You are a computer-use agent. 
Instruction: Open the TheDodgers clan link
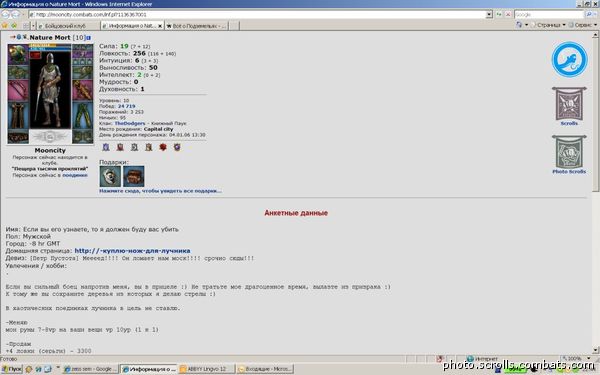pos(130,124)
